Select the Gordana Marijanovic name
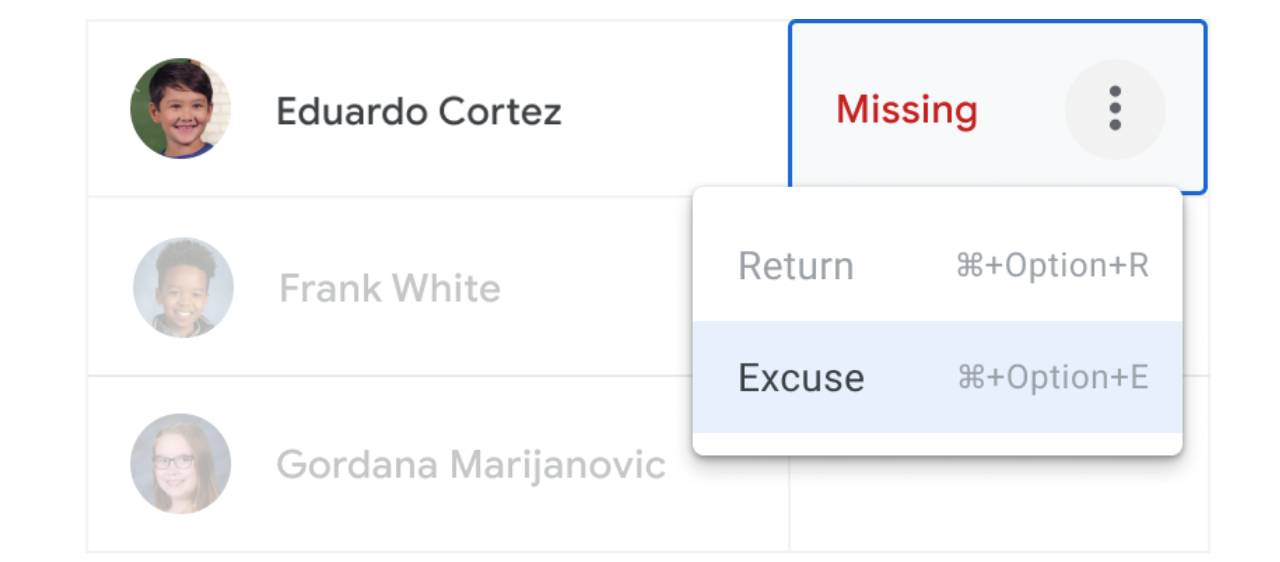The width and height of the screenshot is (1280, 562). pos(471,465)
